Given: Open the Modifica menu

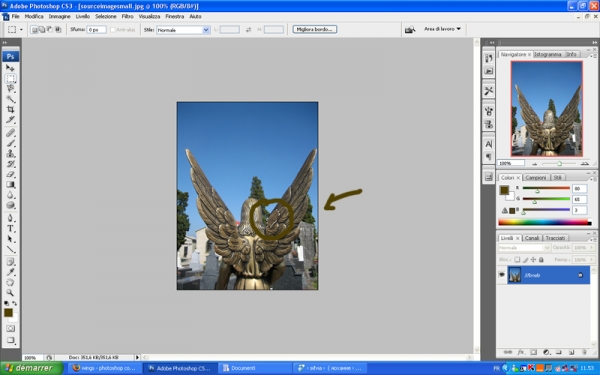Looking at the screenshot, I should click(34, 16).
